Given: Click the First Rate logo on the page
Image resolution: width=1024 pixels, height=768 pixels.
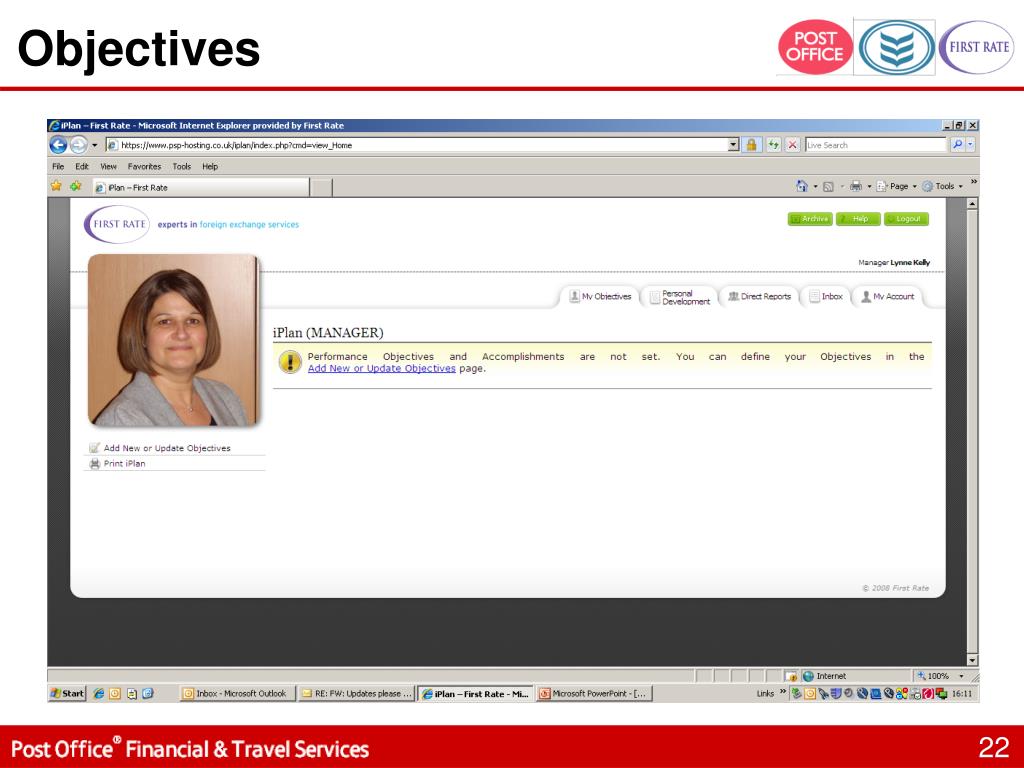Looking at the screenshot, I should pyautogui.click(x=118, y=224).
